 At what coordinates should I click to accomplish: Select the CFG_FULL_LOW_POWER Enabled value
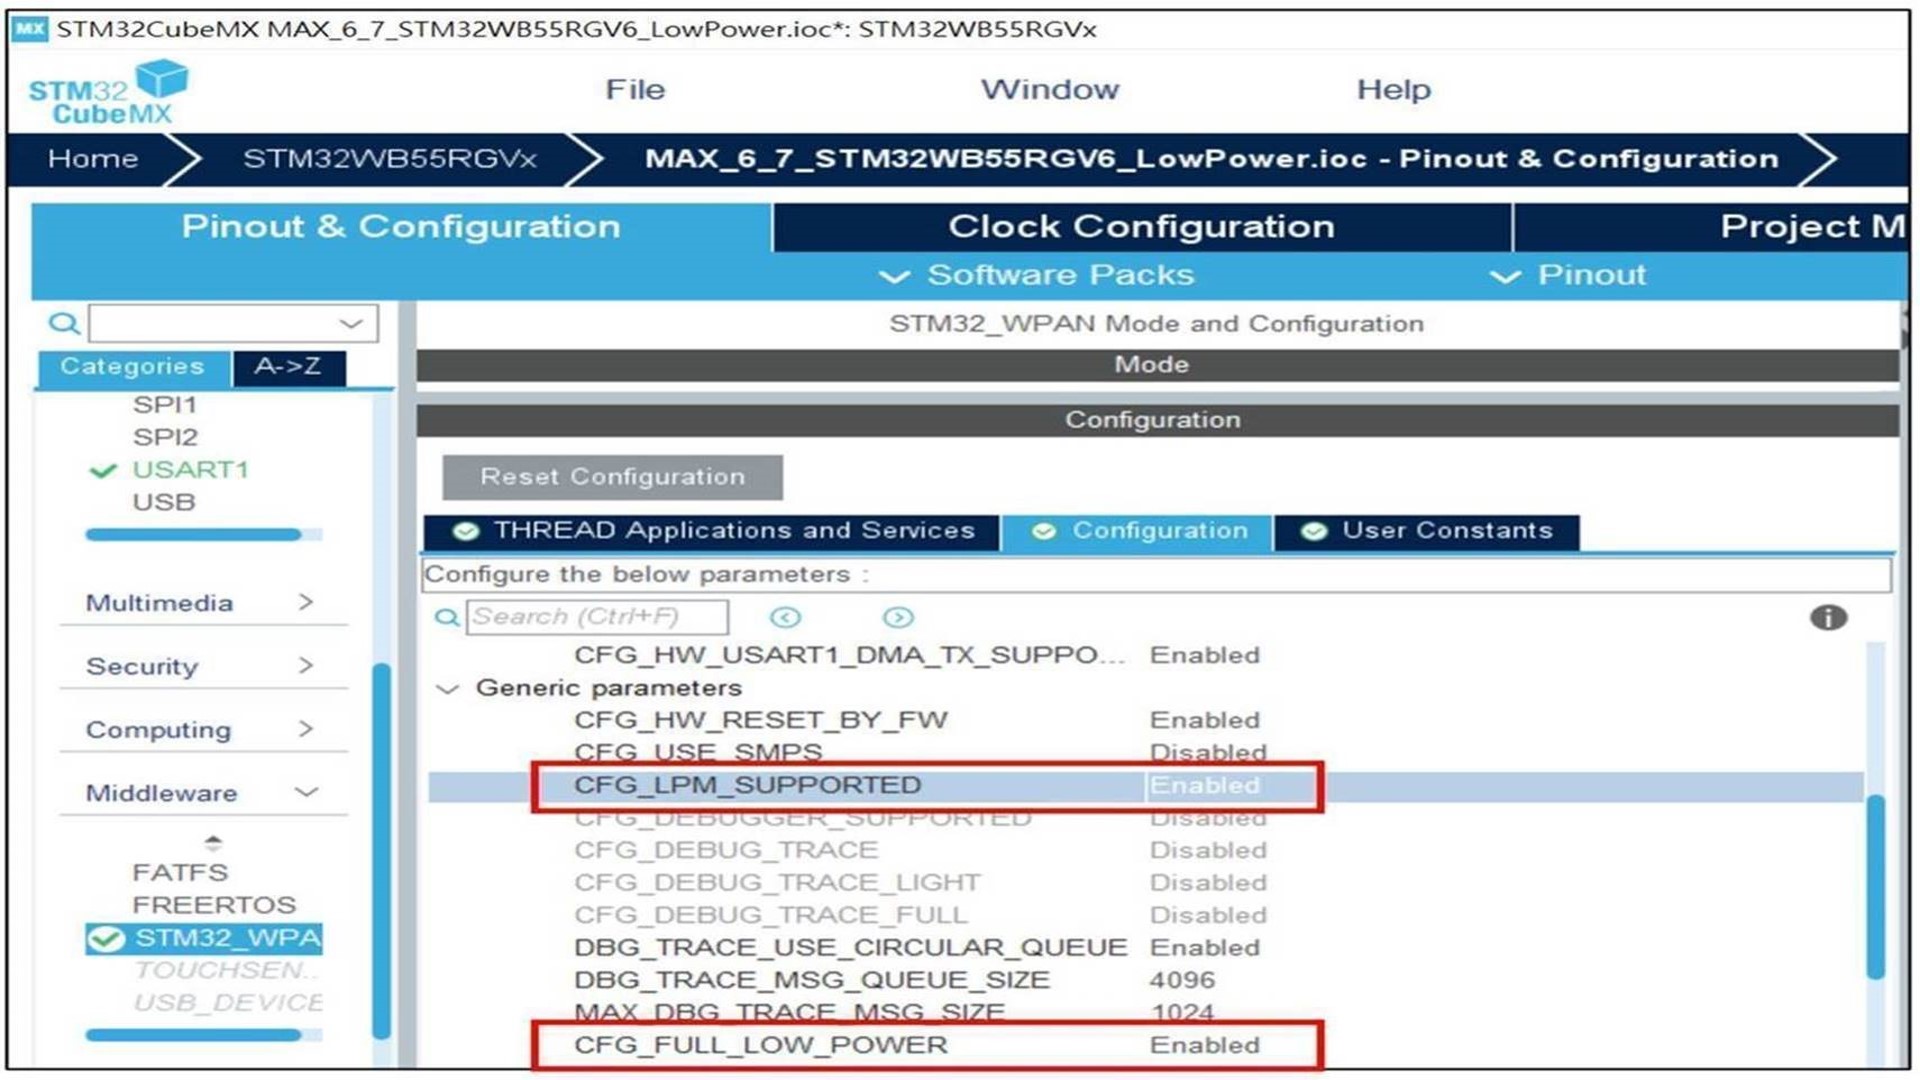1204,1045
